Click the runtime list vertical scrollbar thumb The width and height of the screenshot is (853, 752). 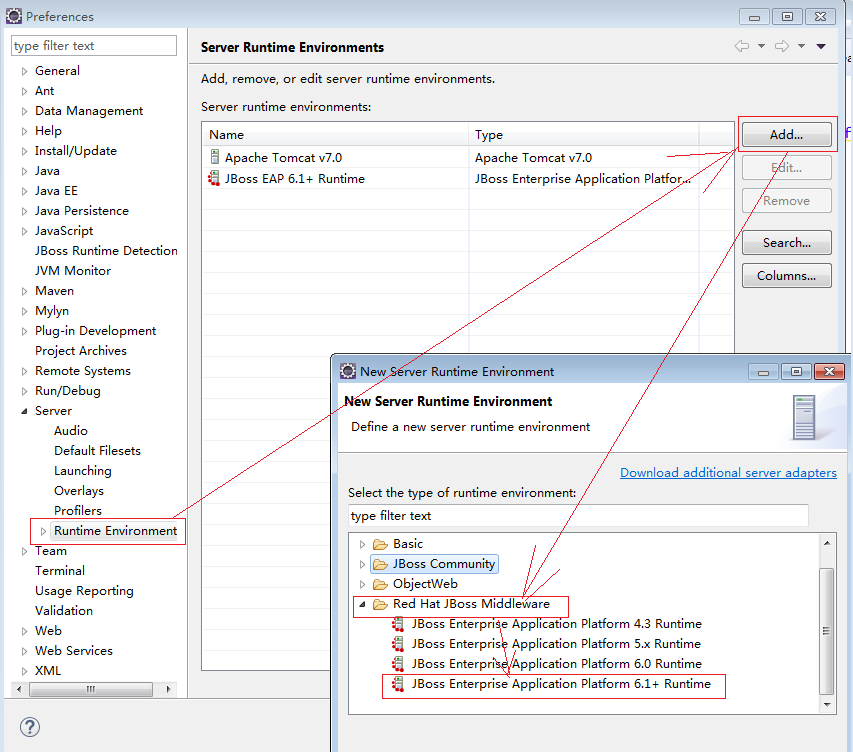[x=827, y=631]
